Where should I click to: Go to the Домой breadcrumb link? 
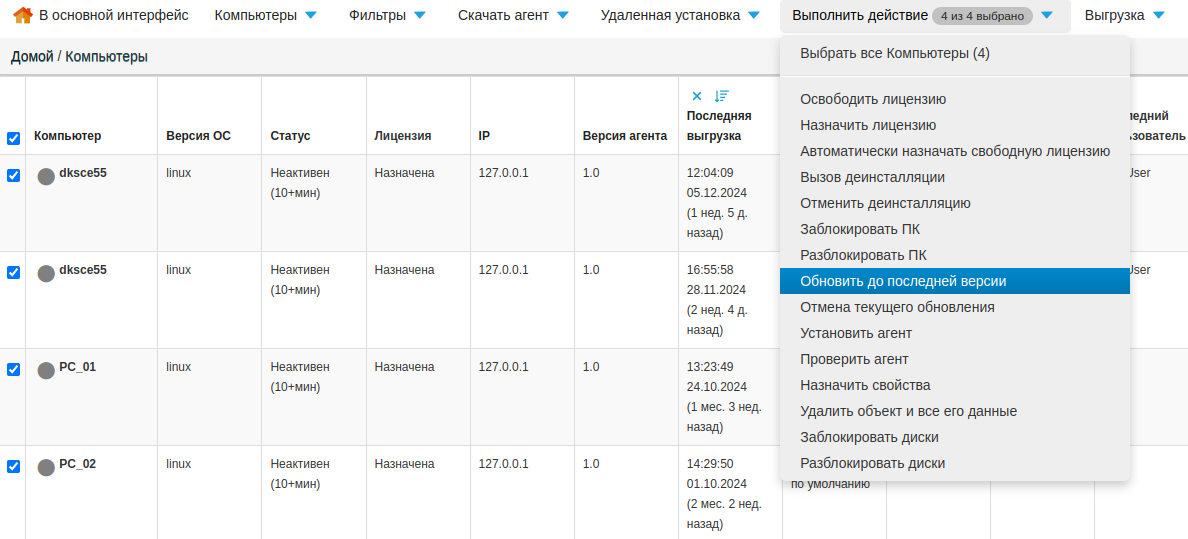tap(32, 57)
